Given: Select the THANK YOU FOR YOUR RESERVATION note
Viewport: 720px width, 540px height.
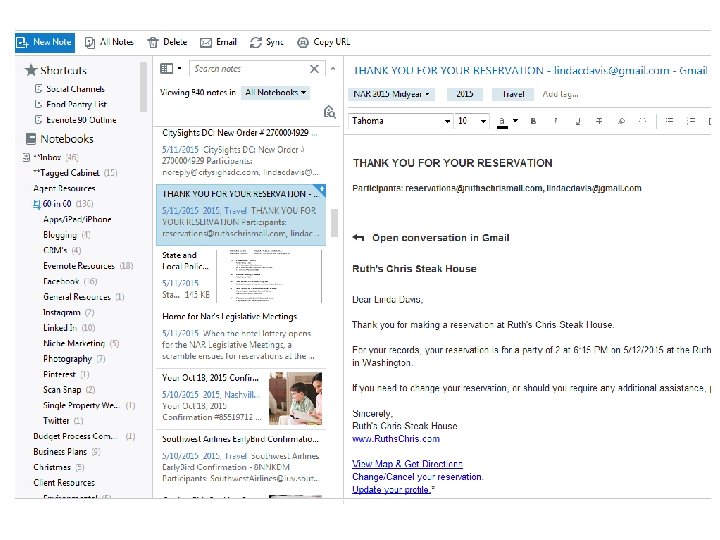Looking at the screenshot, I should (x=240, y=215).
